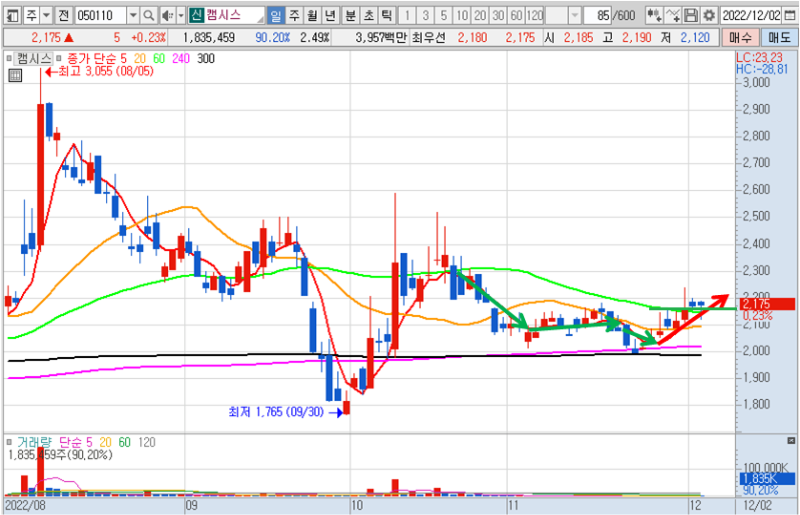Click the red 5 moving average legend
The image size is (800, 515).
[123, 59]
